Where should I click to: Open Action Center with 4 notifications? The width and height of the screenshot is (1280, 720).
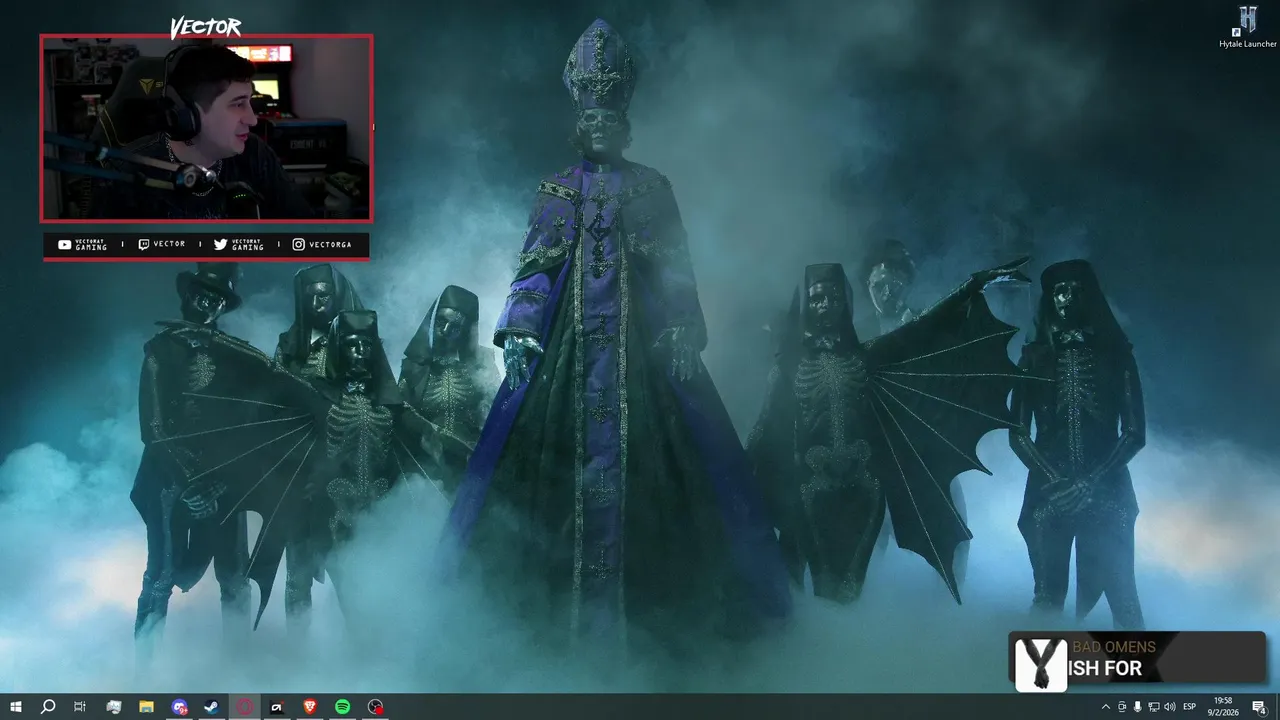(x=1259, y=707)
